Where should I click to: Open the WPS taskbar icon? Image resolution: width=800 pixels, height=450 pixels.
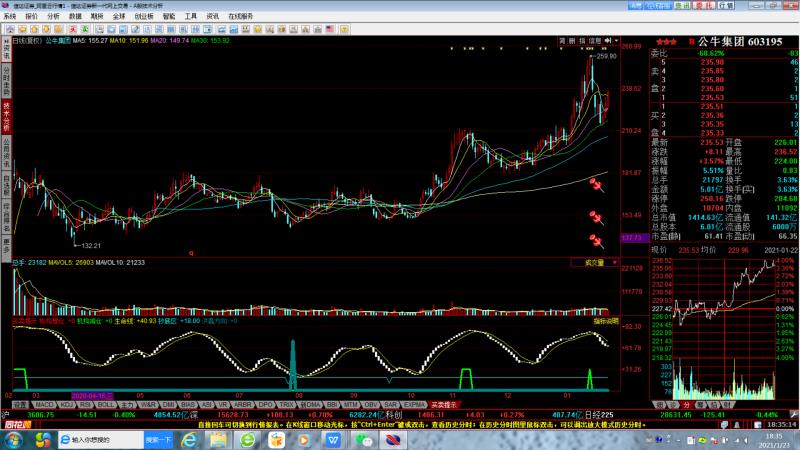pyautogui.click(x=333, y=440)
